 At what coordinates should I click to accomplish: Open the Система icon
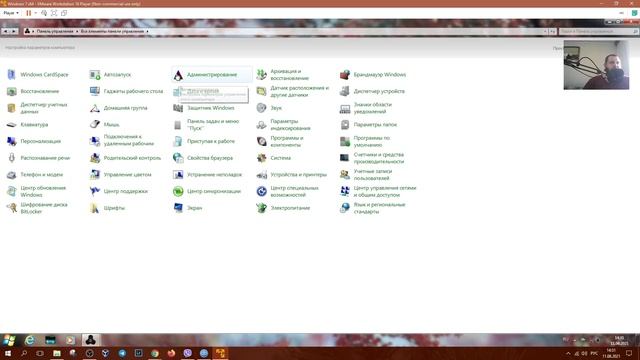coord(261,158)
